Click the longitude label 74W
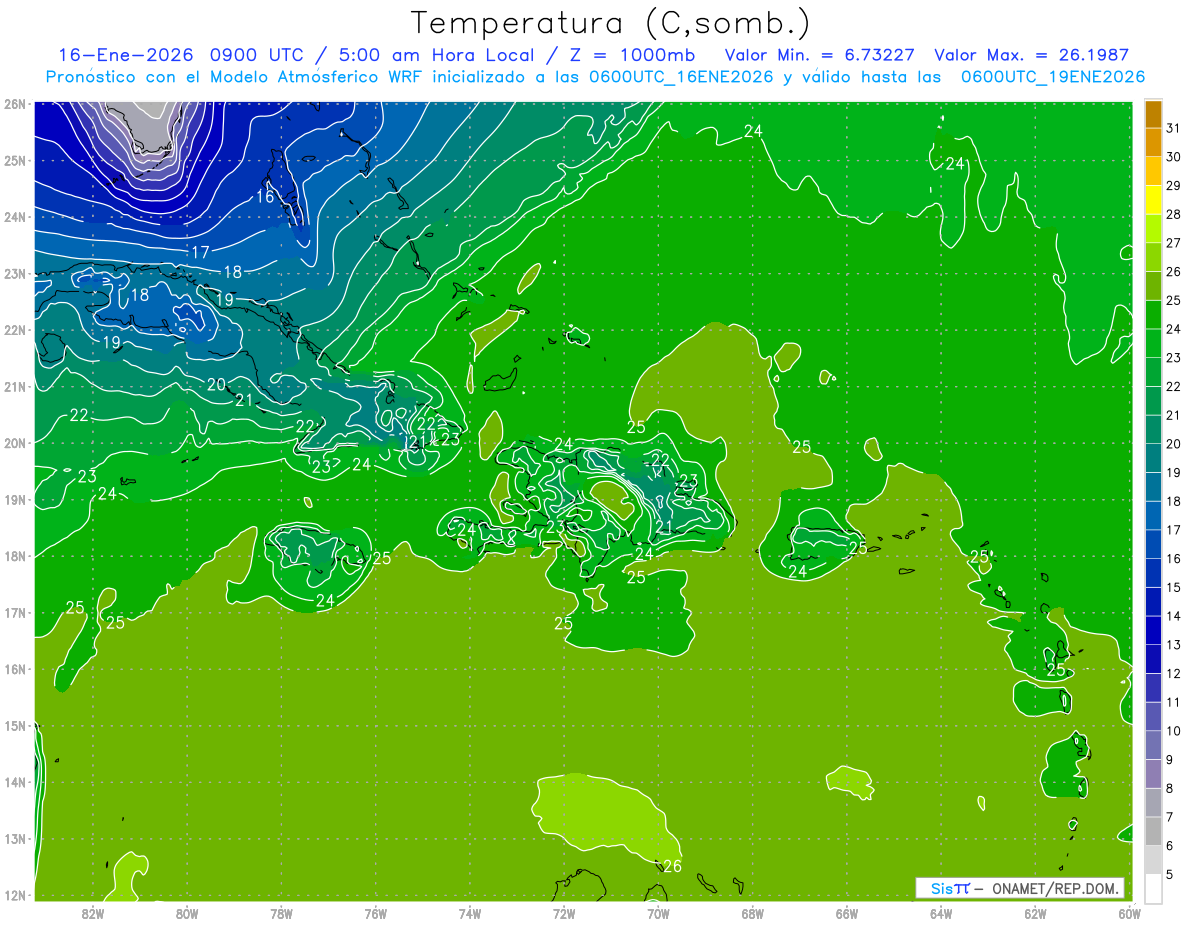The width and height of the screenshot is (1200, 927). [470, 913]
